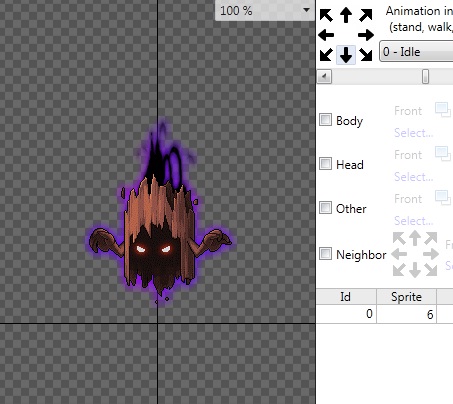The image size is (453, 404).
Task: Select the right direction arrow
Action: [366, 35]
